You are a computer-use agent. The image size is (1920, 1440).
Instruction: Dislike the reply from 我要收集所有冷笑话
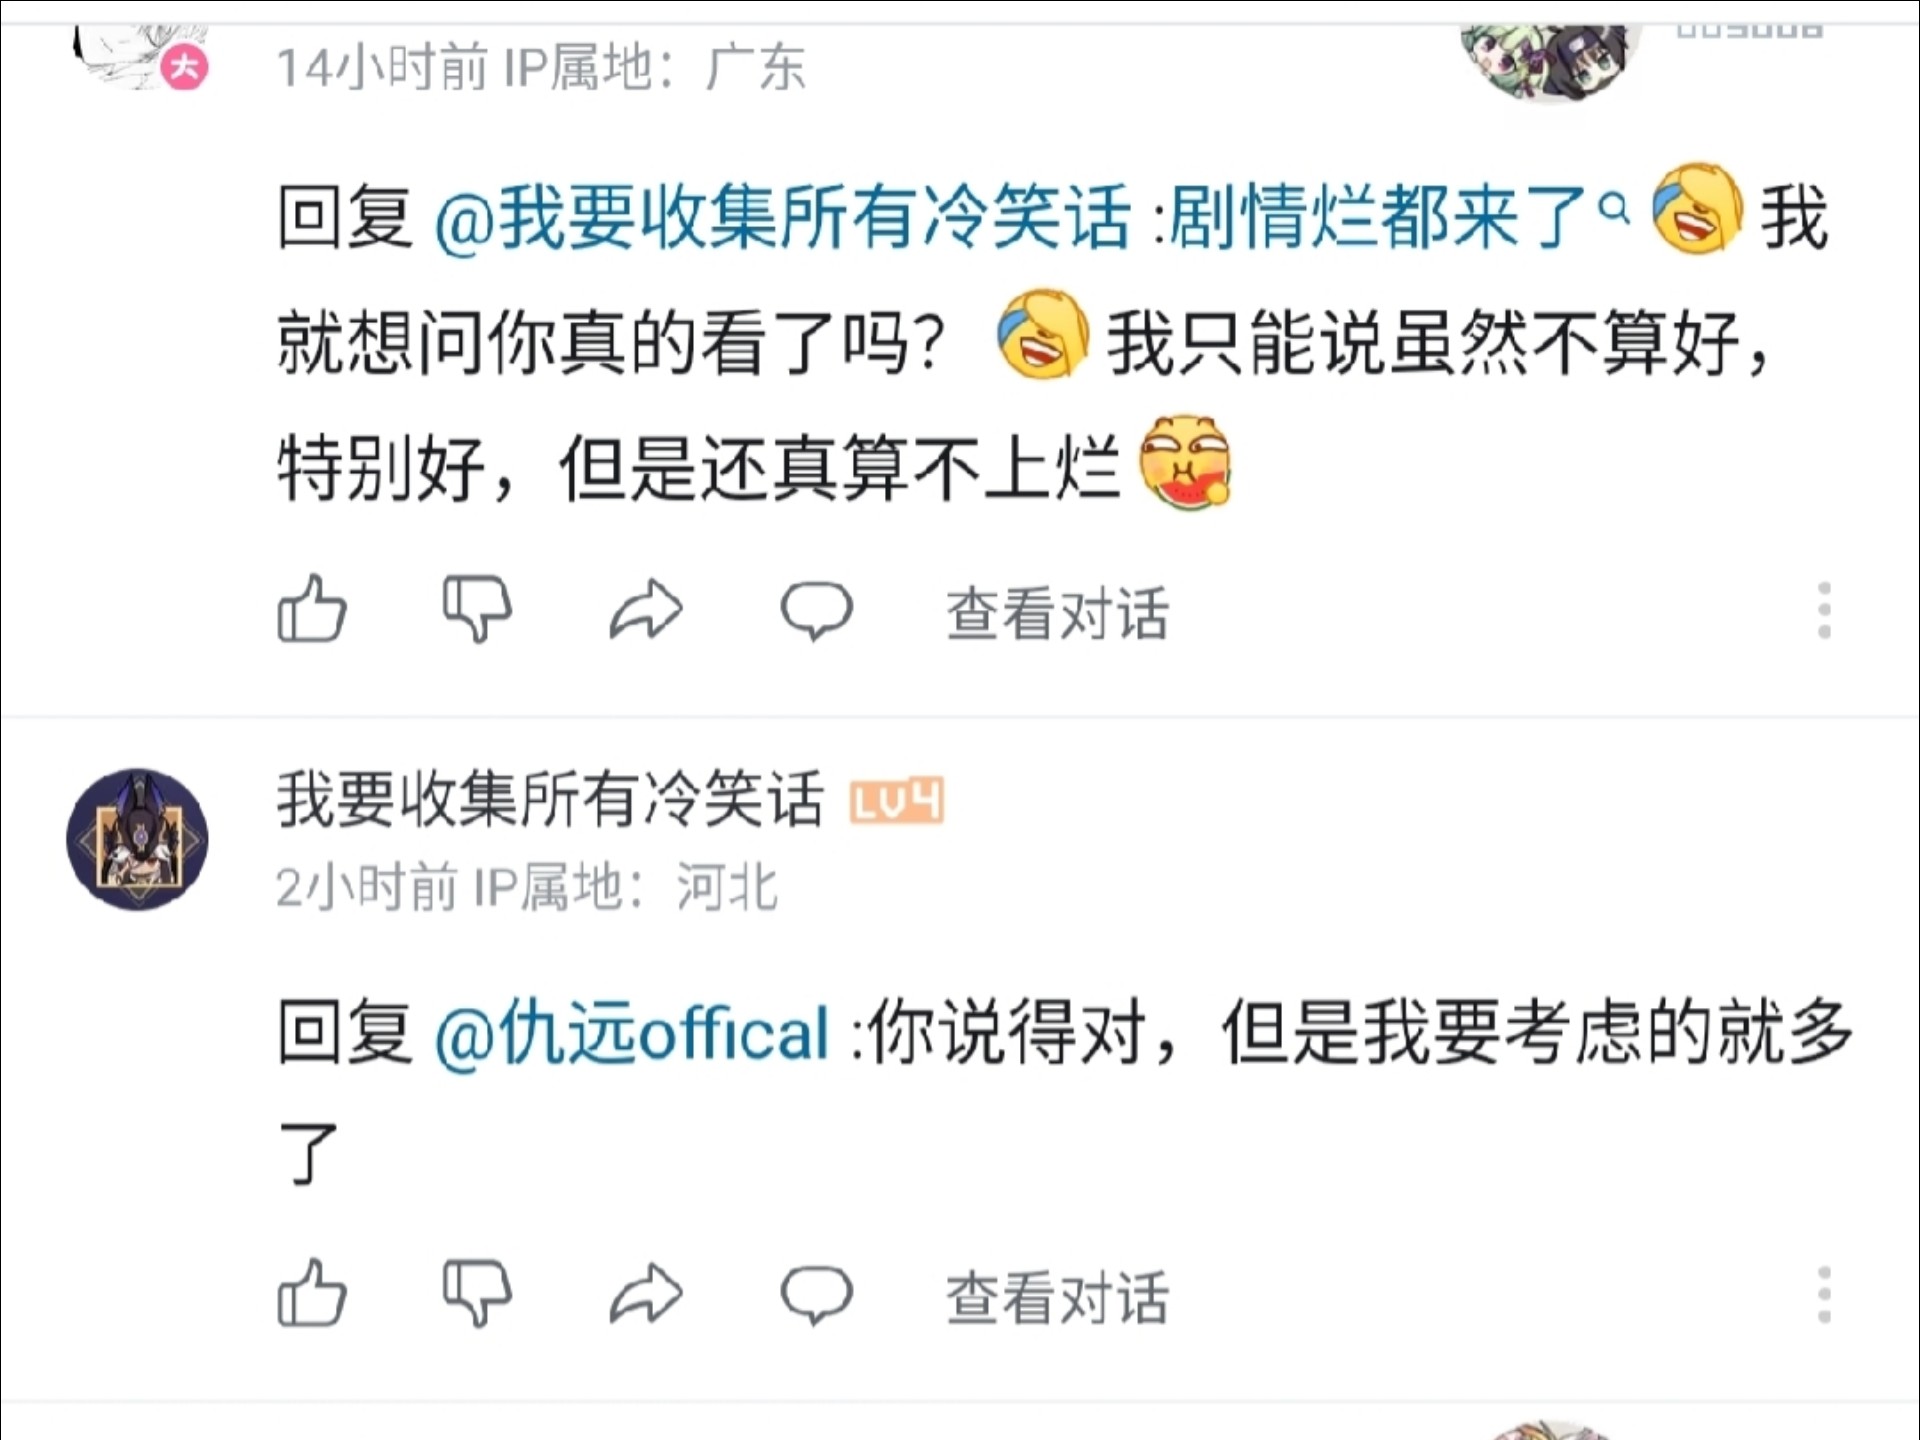point(477,1293)
